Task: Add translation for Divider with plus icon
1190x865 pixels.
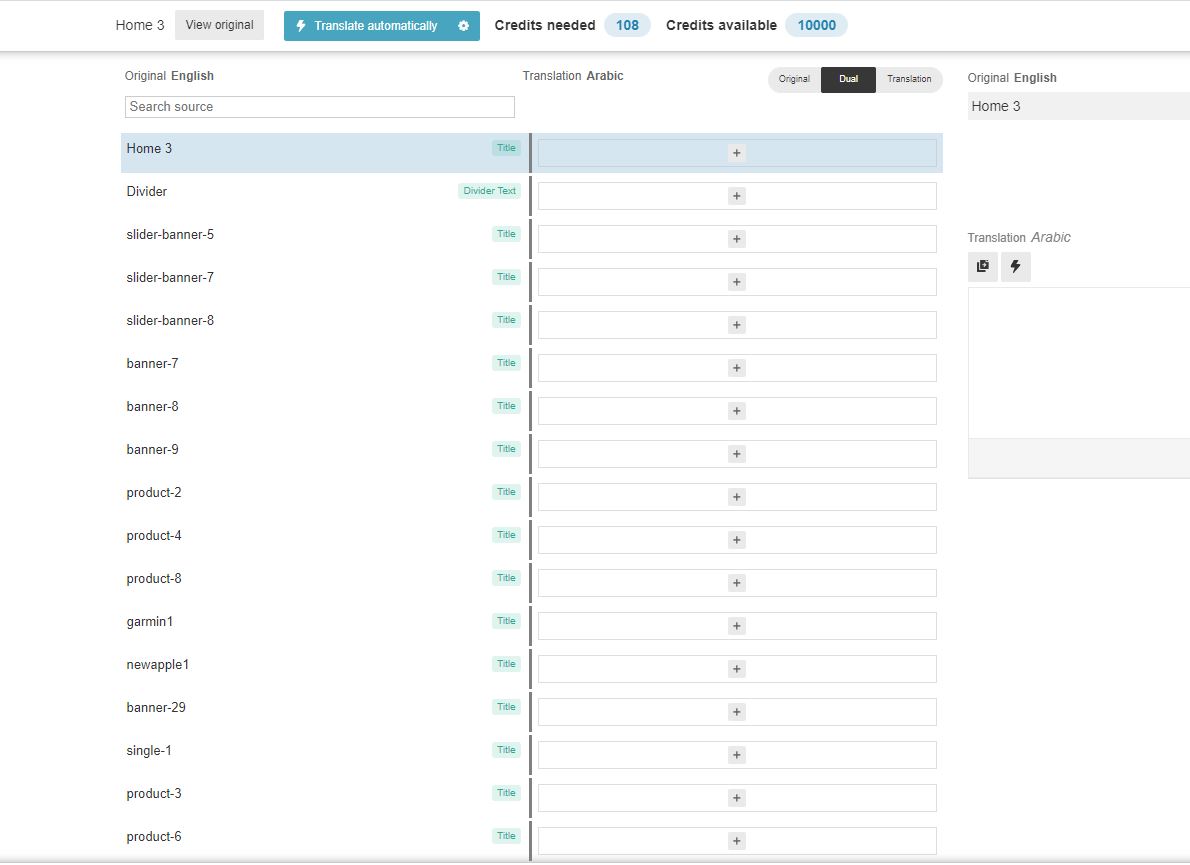Action: pyautogui.click(x=737, y=196)
